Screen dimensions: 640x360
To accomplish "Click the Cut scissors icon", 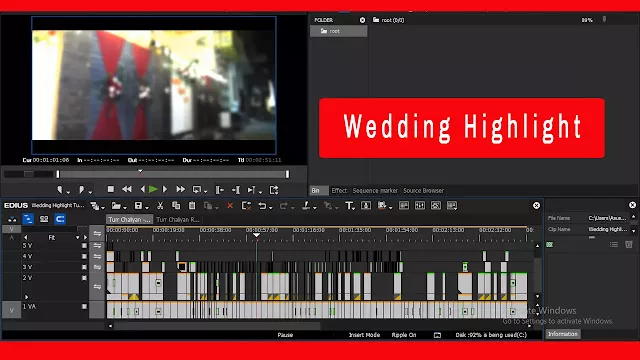I will tap(160, 206).
